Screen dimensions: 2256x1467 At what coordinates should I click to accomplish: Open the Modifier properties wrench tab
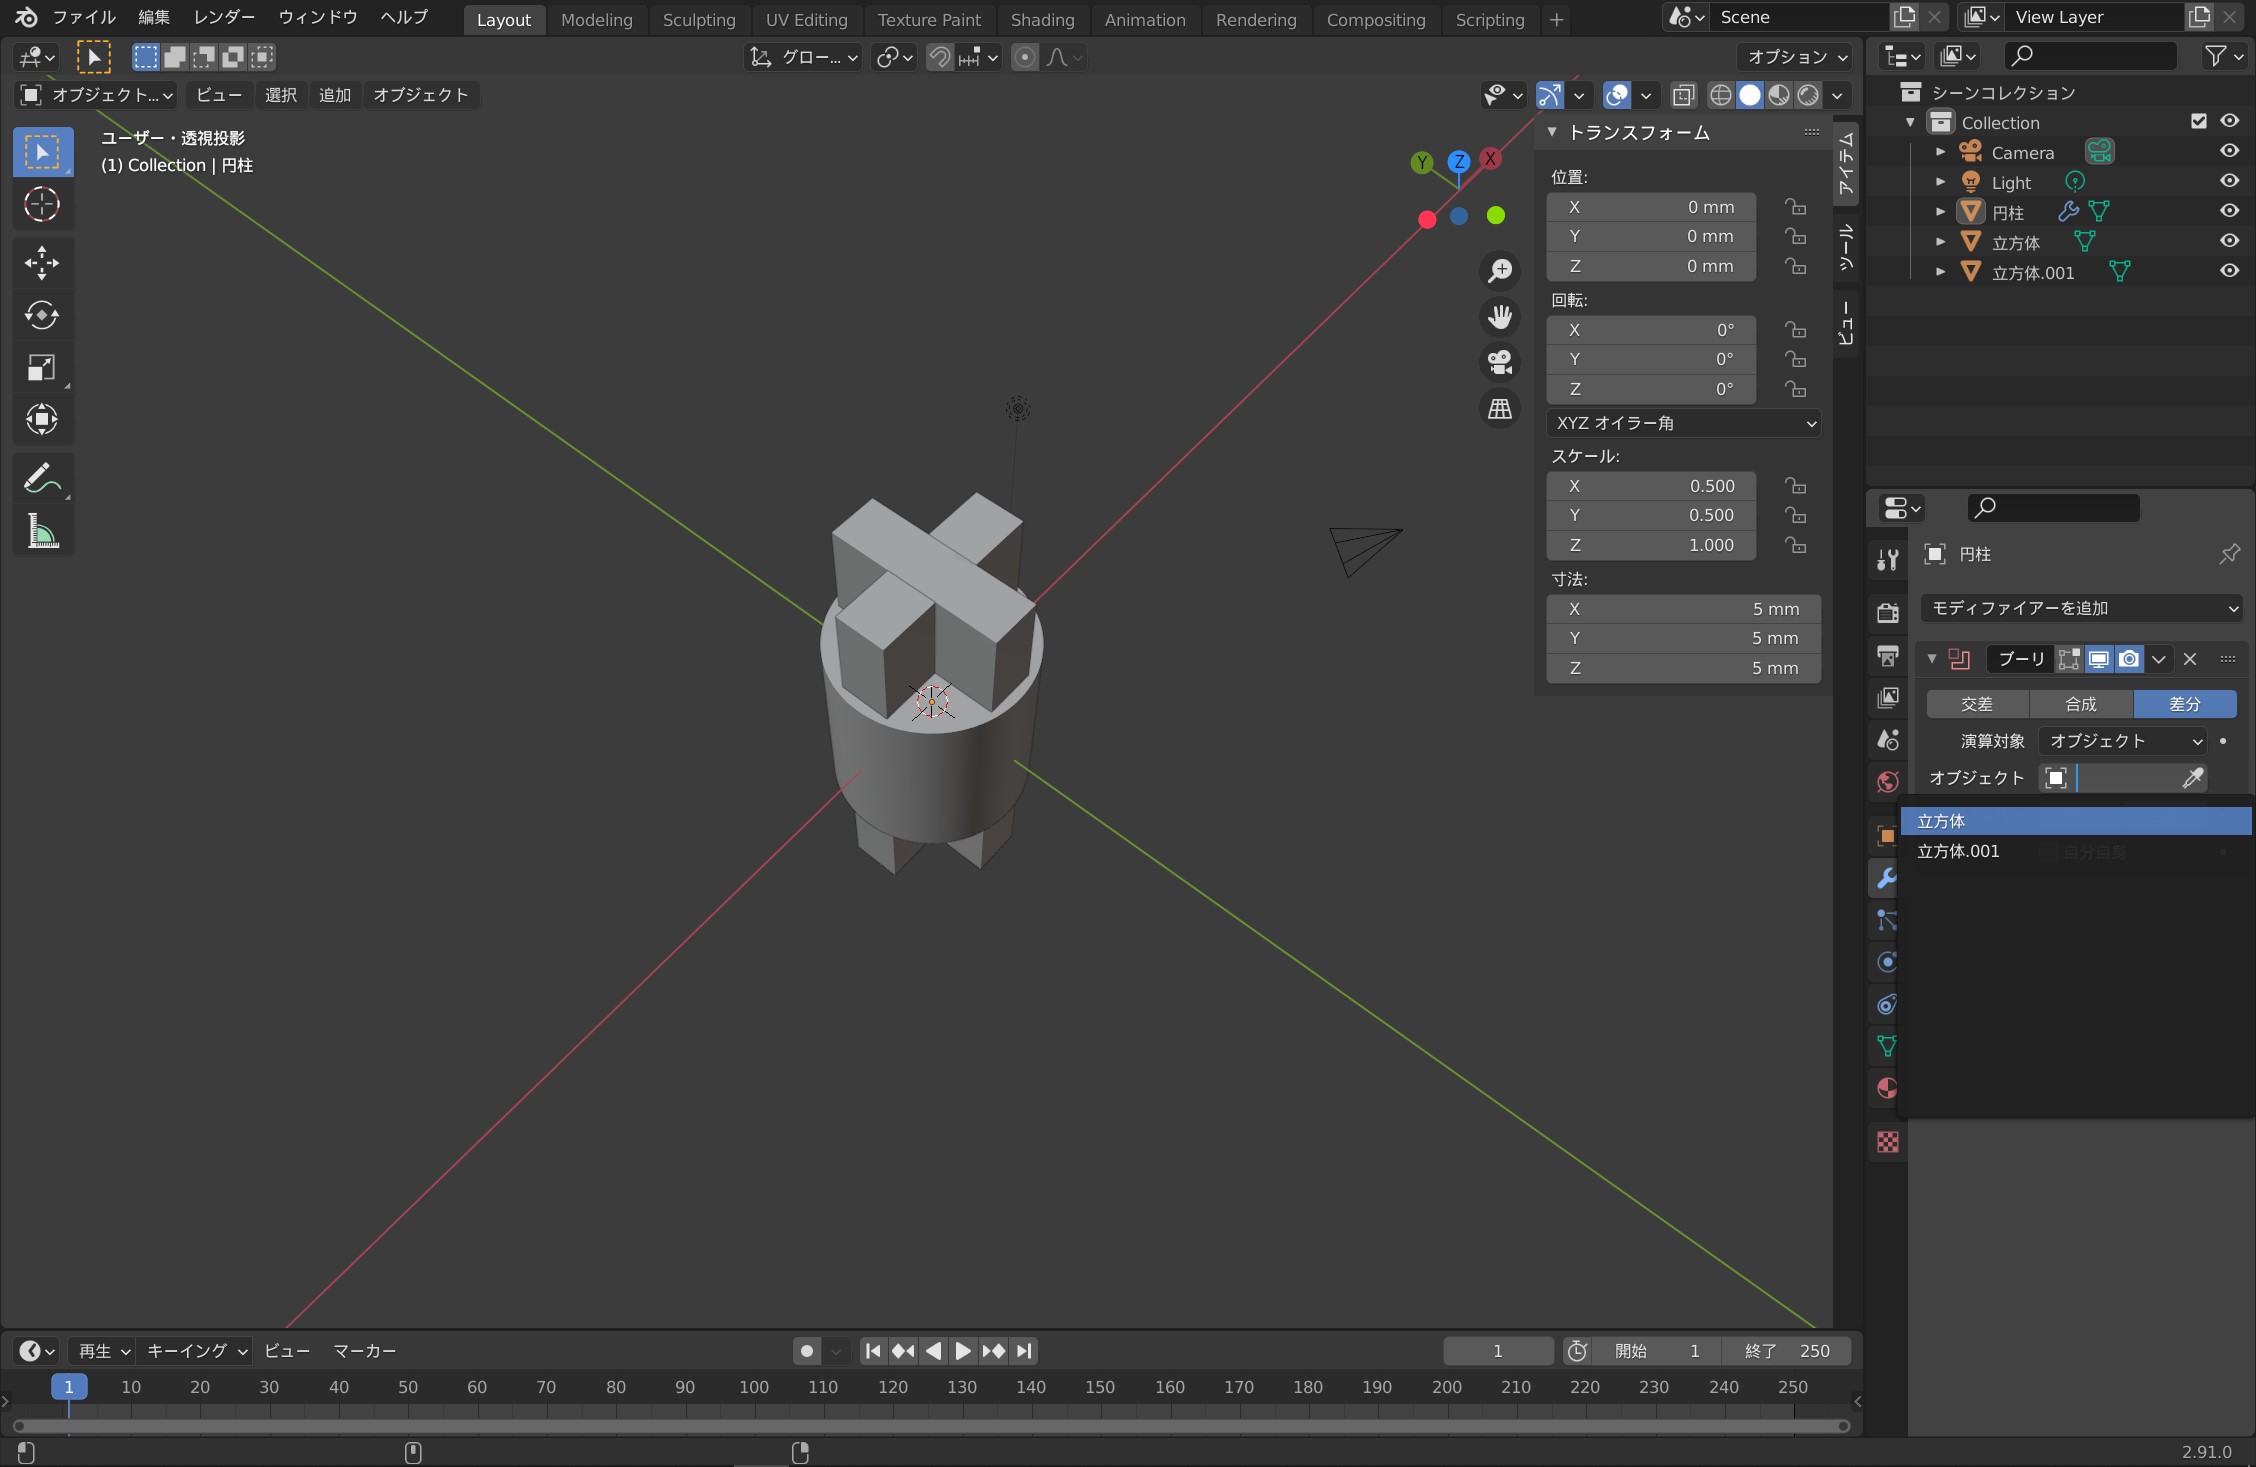click(x=1887, y=878)
